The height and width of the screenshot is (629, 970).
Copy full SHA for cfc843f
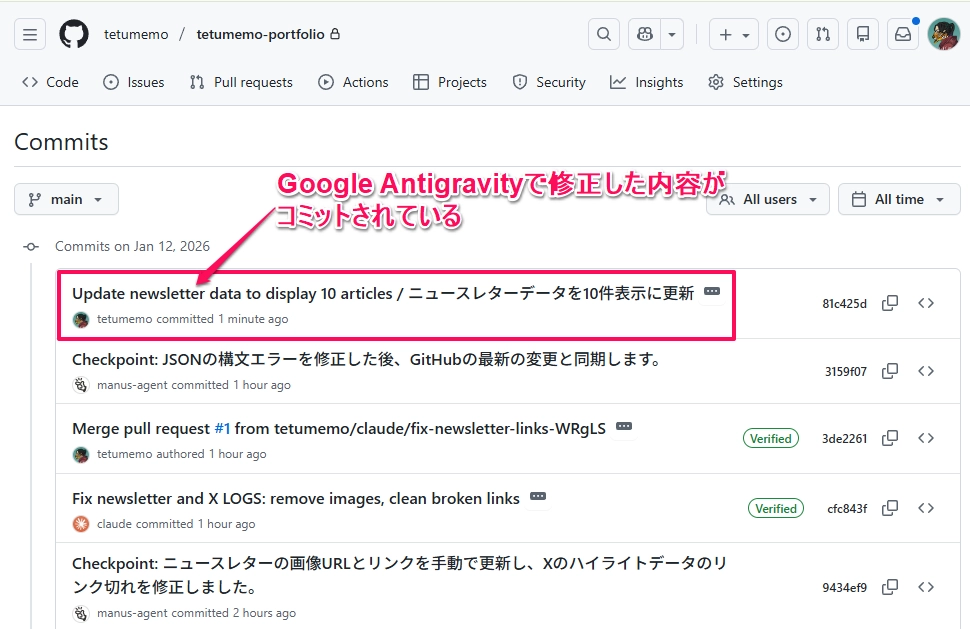pos(890,508)
